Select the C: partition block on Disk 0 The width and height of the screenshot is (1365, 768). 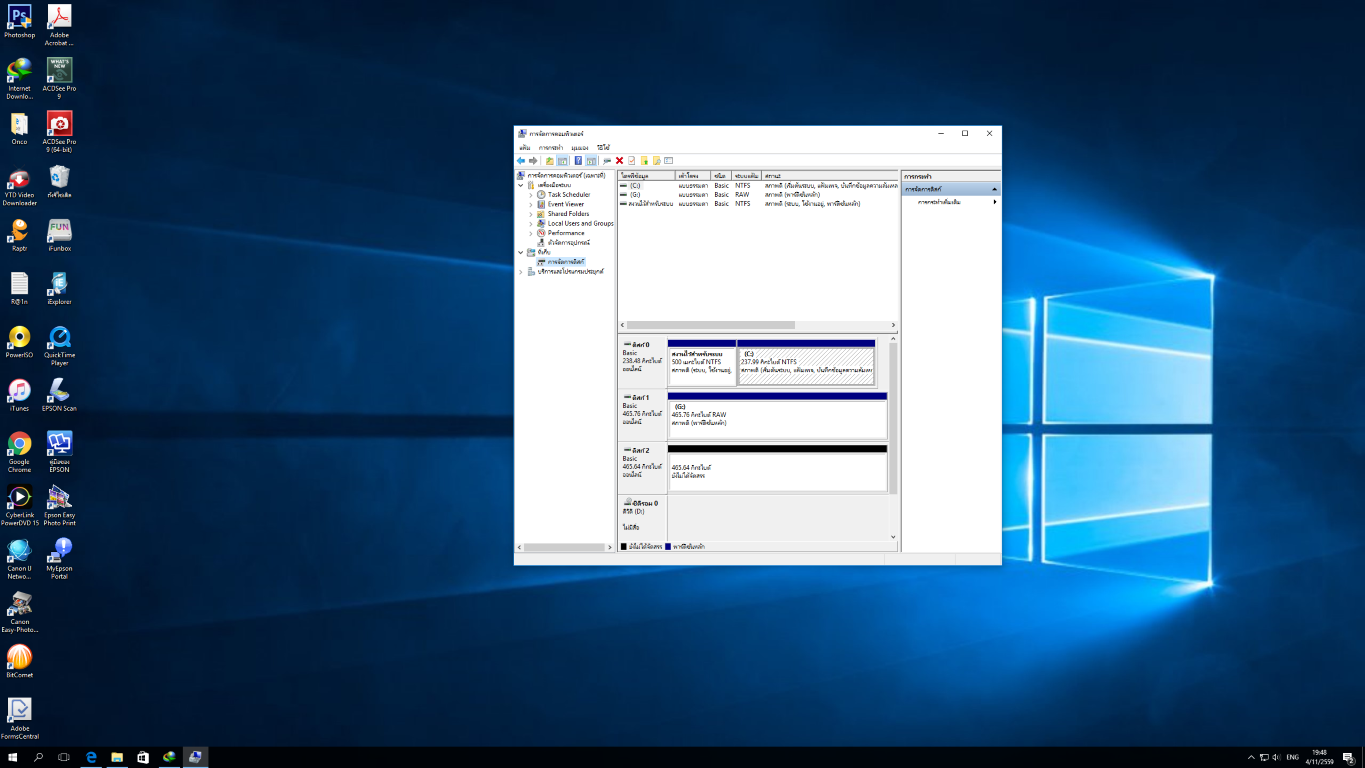pos(806,364)
